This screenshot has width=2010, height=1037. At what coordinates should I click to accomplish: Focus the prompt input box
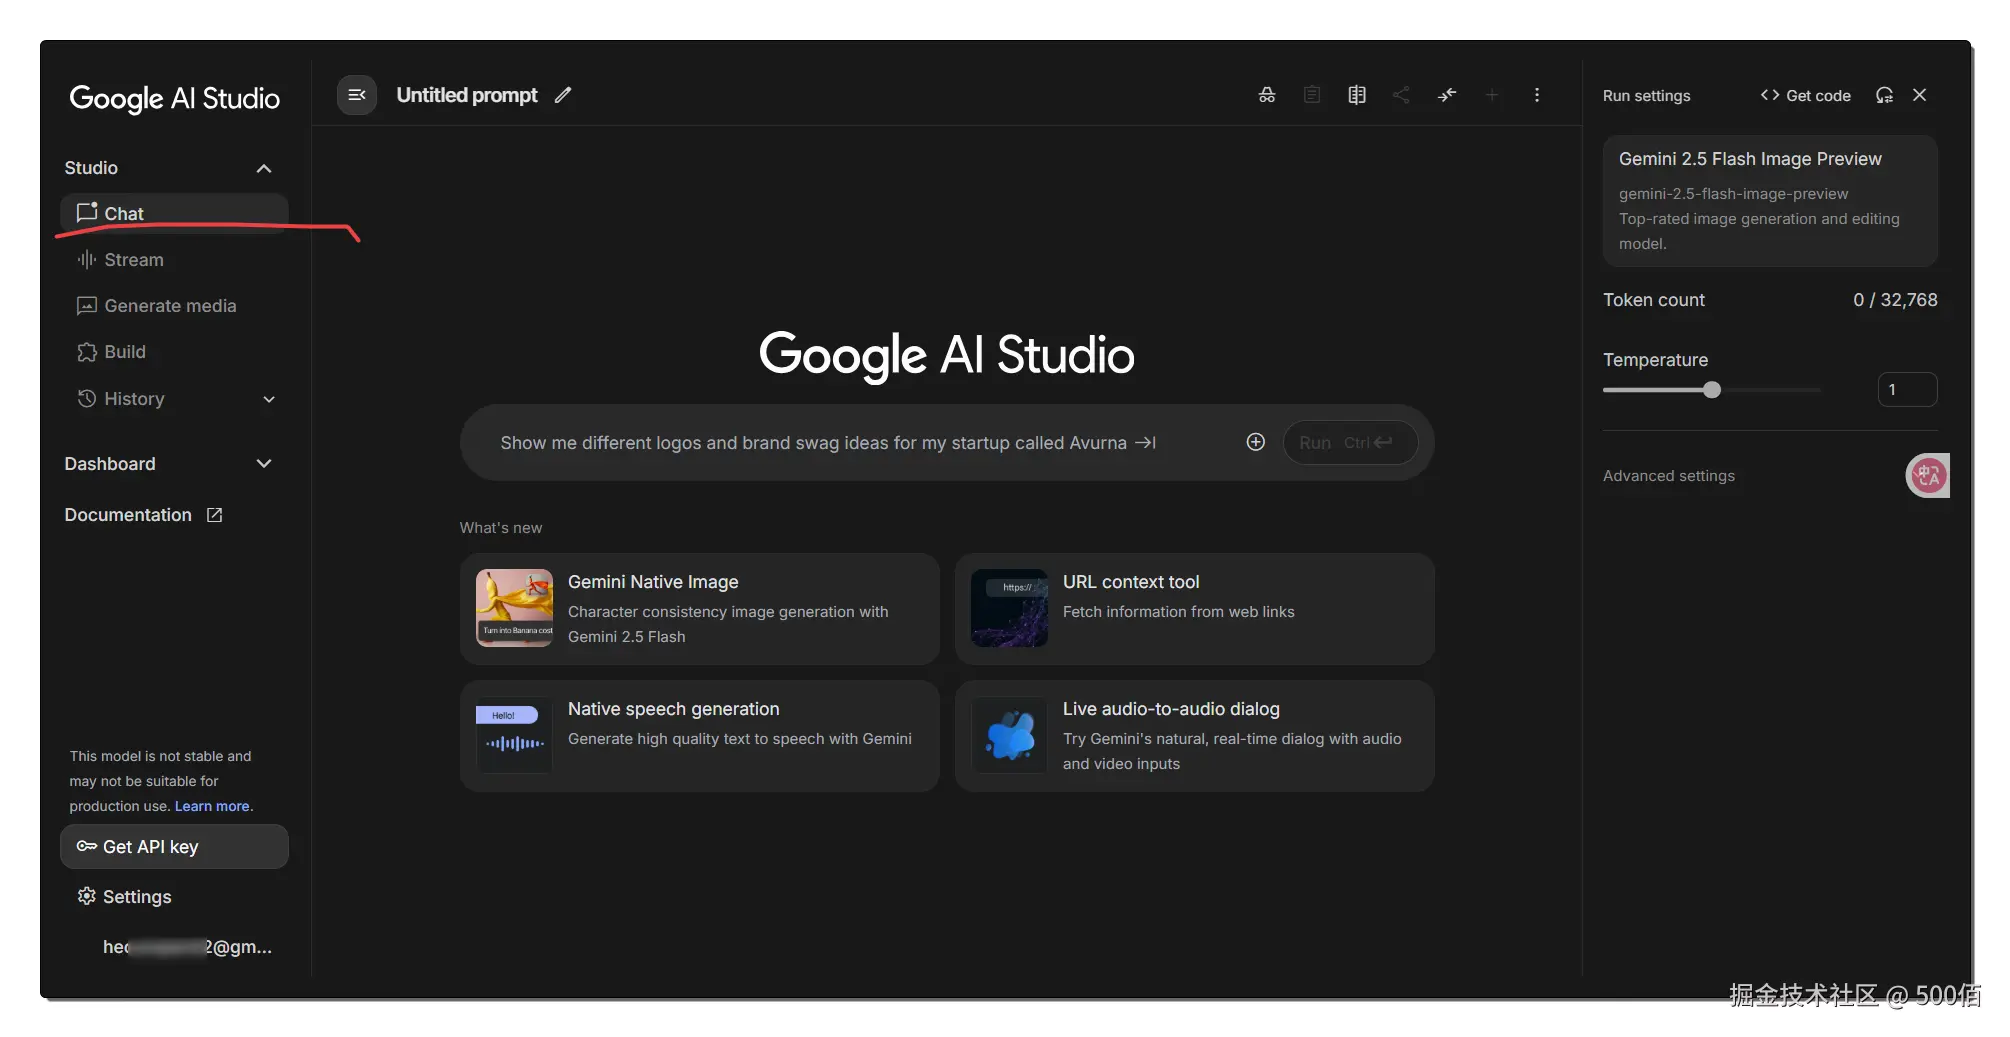point(827,443)
